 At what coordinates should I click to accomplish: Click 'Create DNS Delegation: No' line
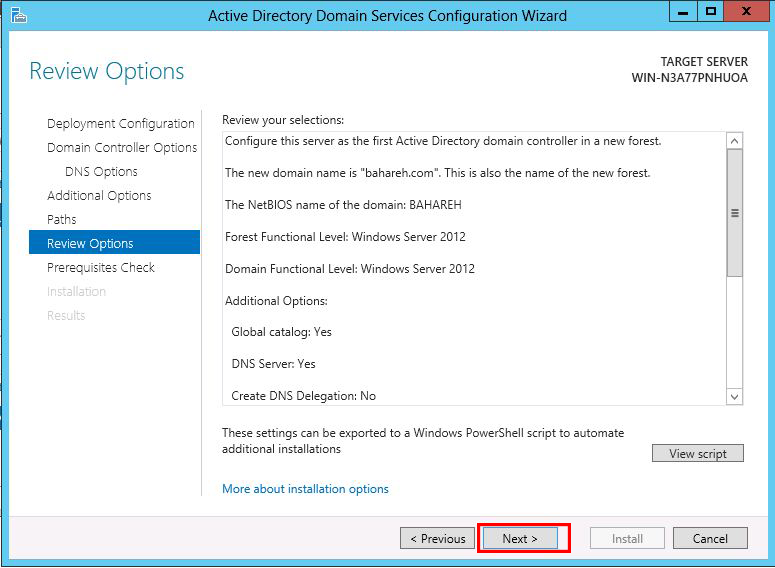(303, 396)
